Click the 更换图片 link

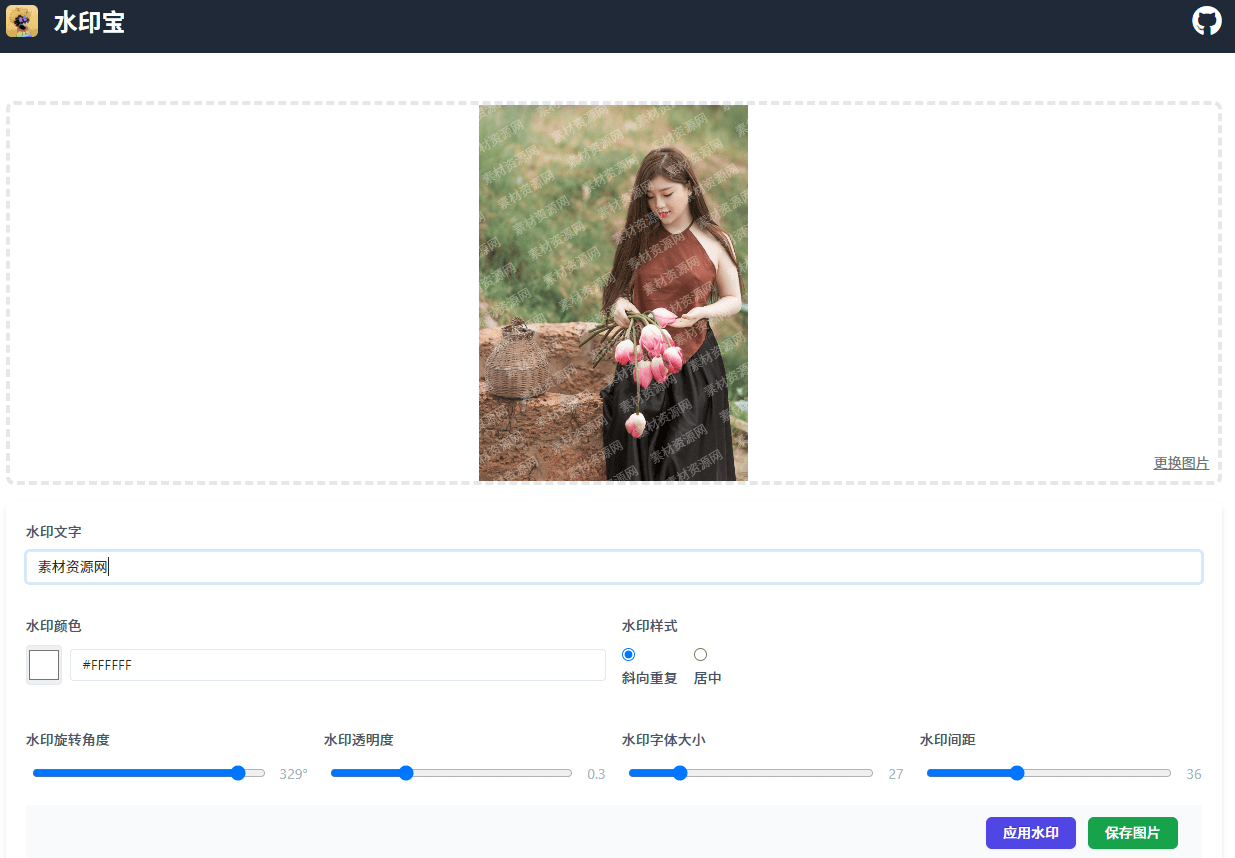(x=1181, y=463)
